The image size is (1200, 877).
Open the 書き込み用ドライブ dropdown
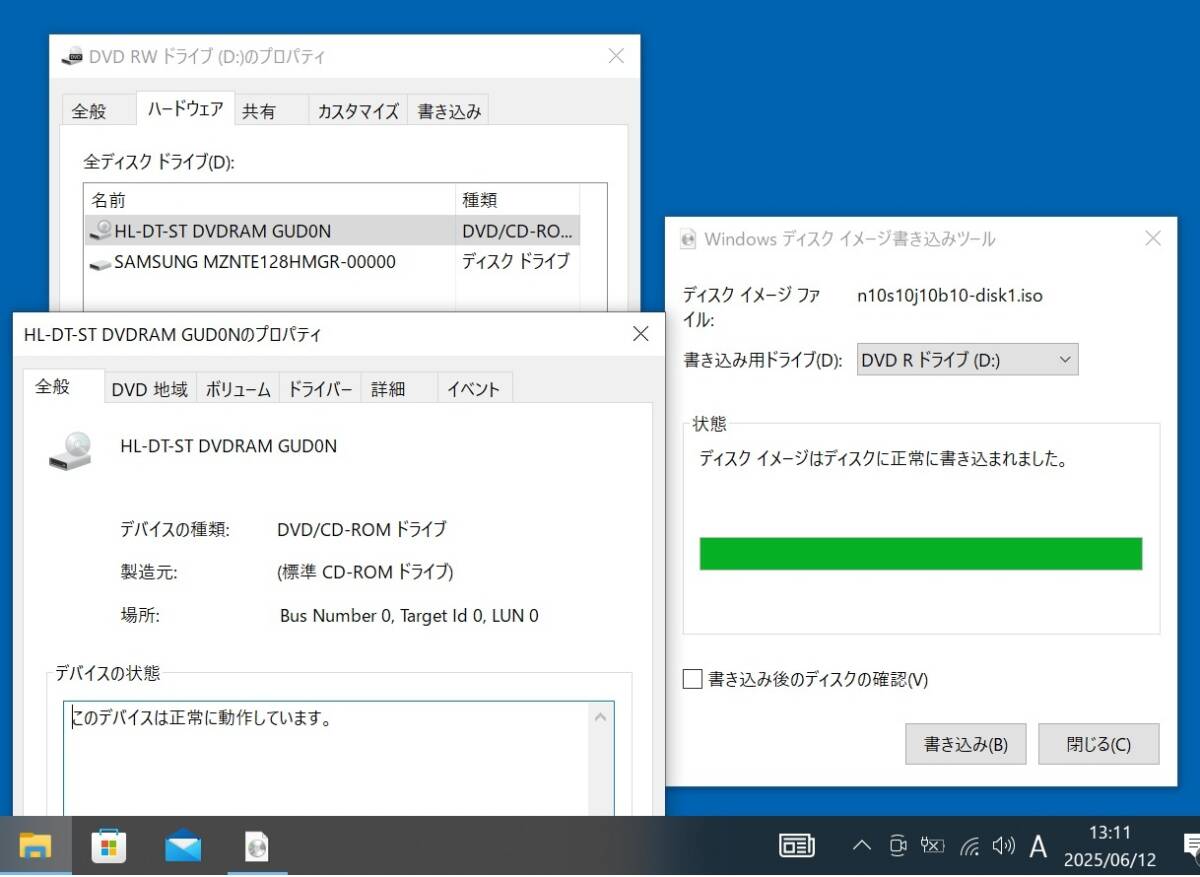coord(968,359)
